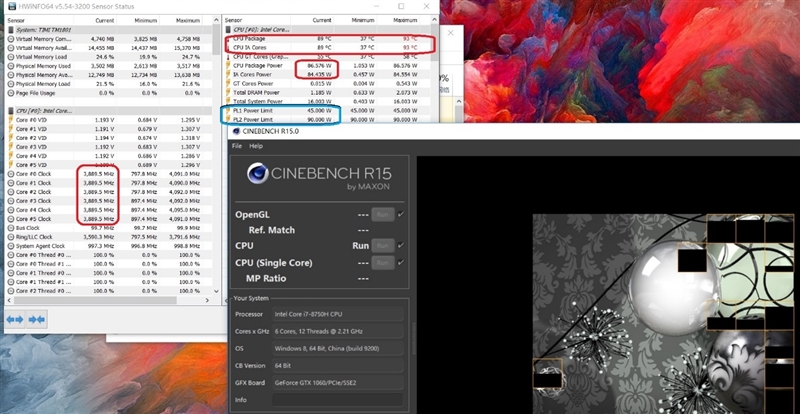Click the left navigation arrows icon in HWiNFO

15,319
